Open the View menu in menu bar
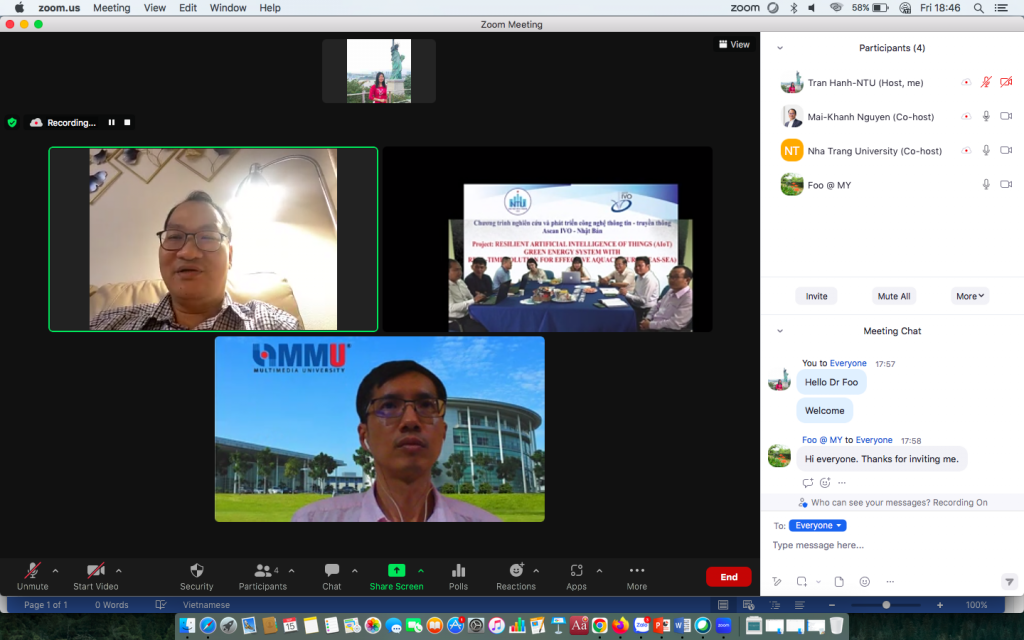 click(155, 8)
